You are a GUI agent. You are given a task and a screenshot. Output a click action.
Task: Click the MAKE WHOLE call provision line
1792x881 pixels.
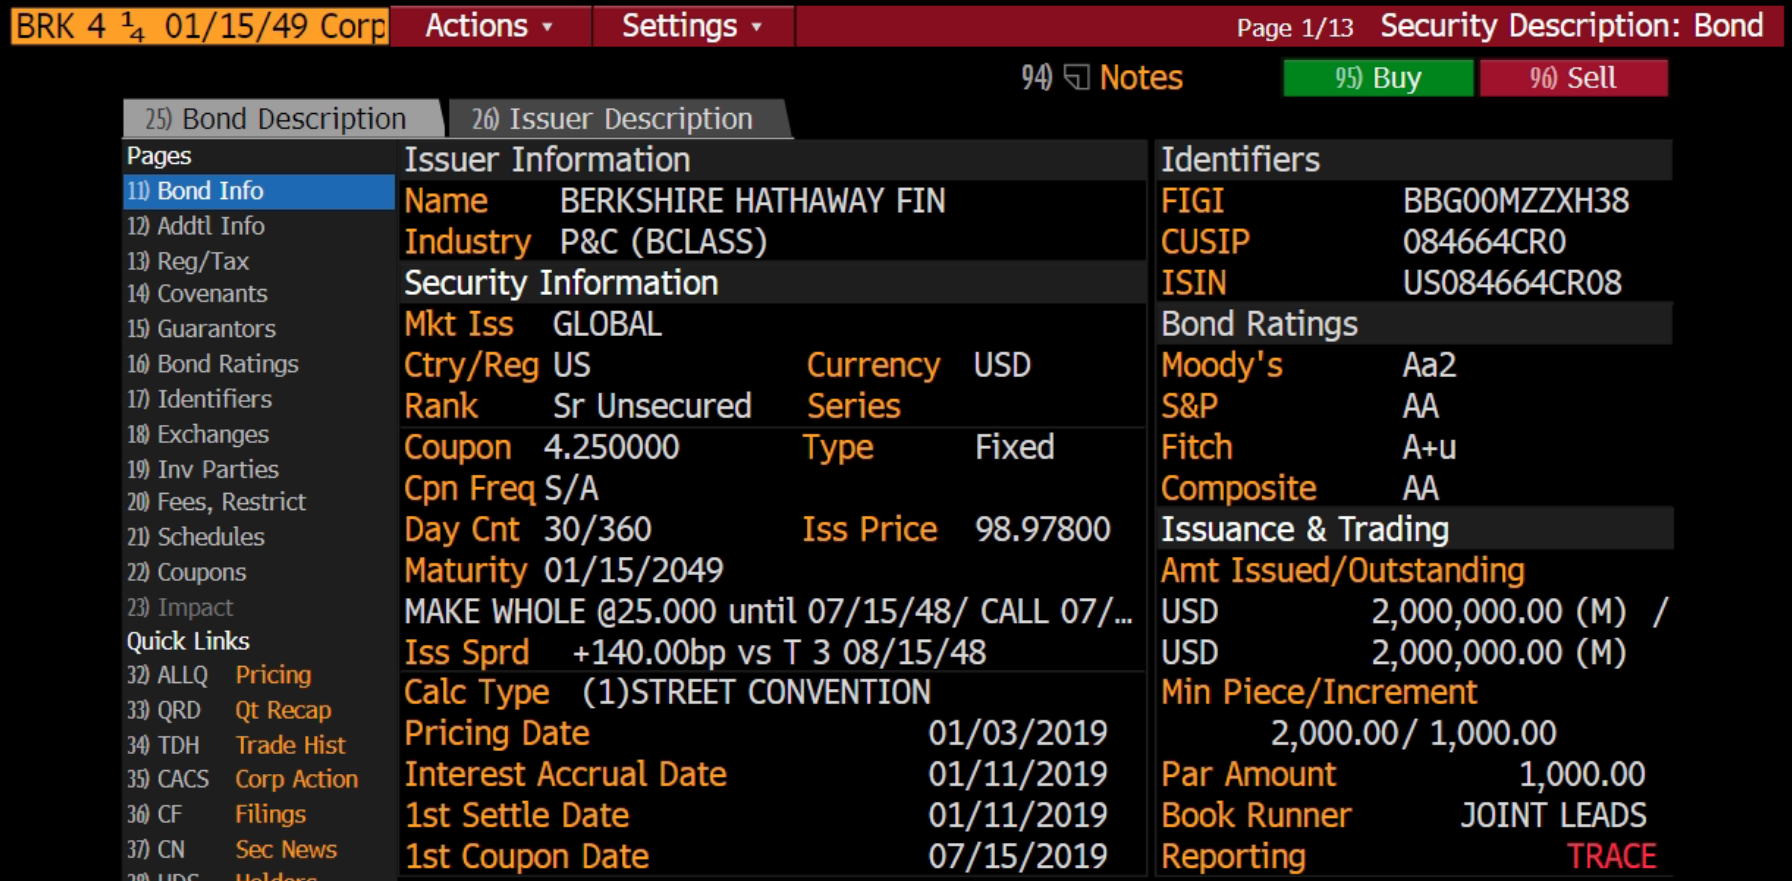(768, 611)
